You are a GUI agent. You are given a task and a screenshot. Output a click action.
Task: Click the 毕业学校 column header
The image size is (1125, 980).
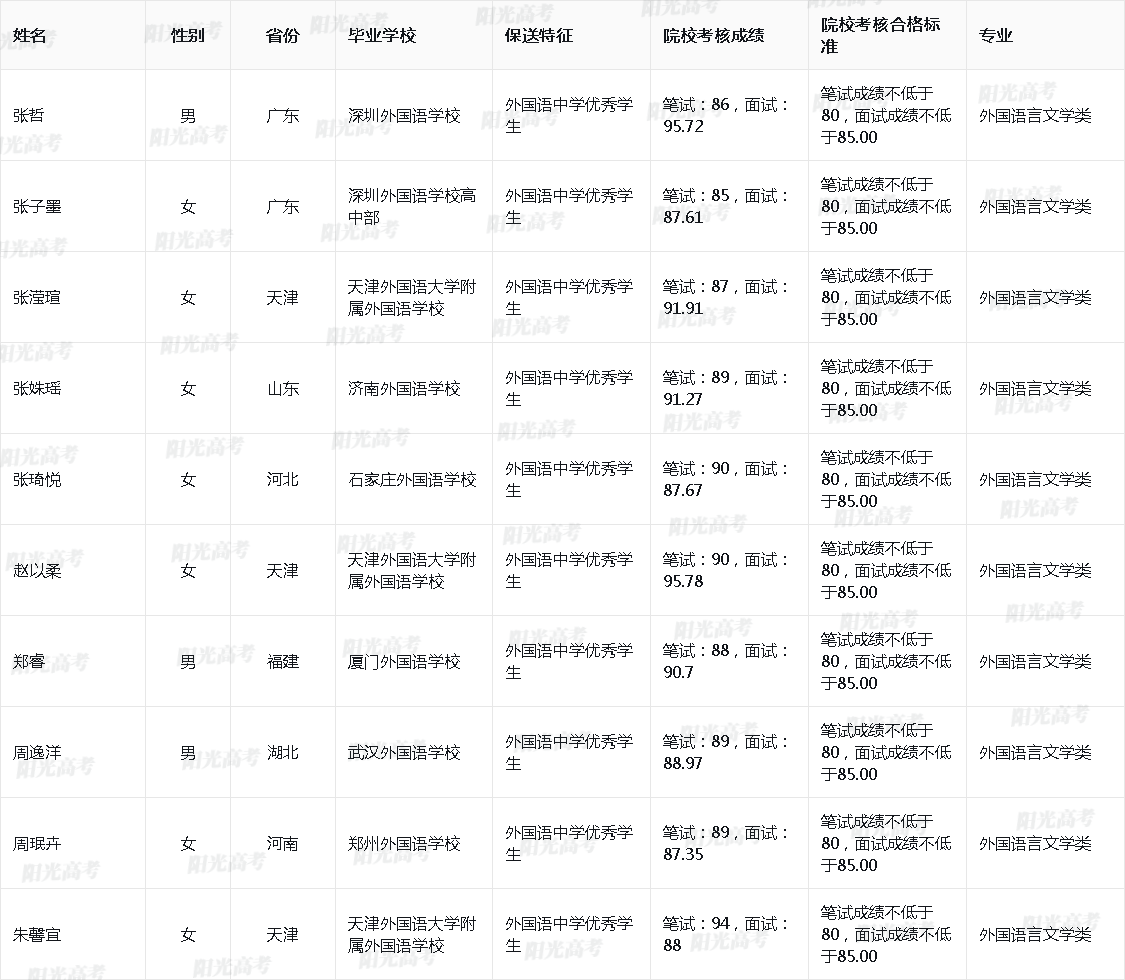381,36
